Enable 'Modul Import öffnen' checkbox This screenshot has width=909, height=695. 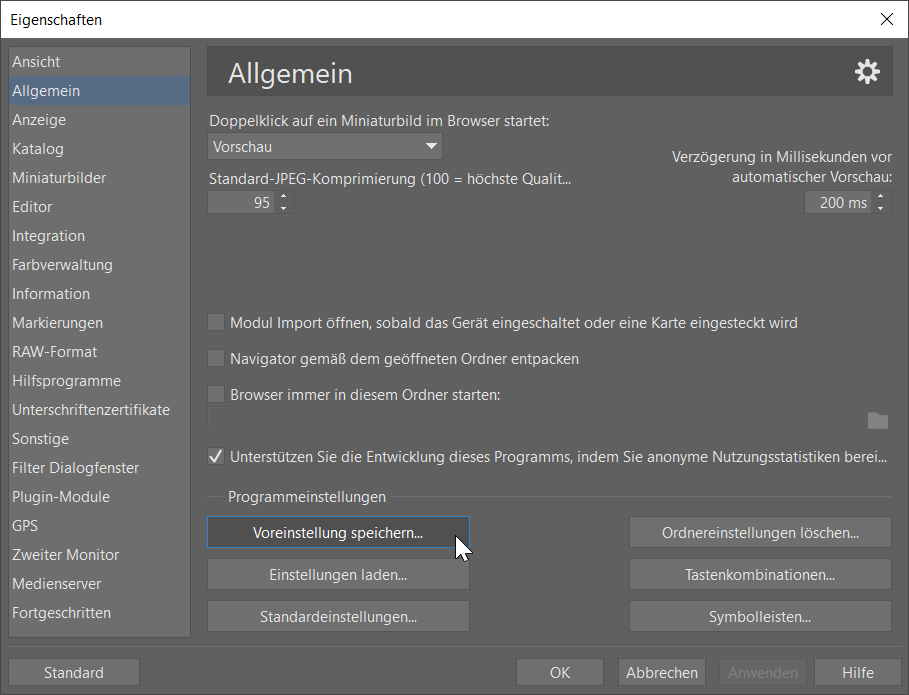point(215,322)
